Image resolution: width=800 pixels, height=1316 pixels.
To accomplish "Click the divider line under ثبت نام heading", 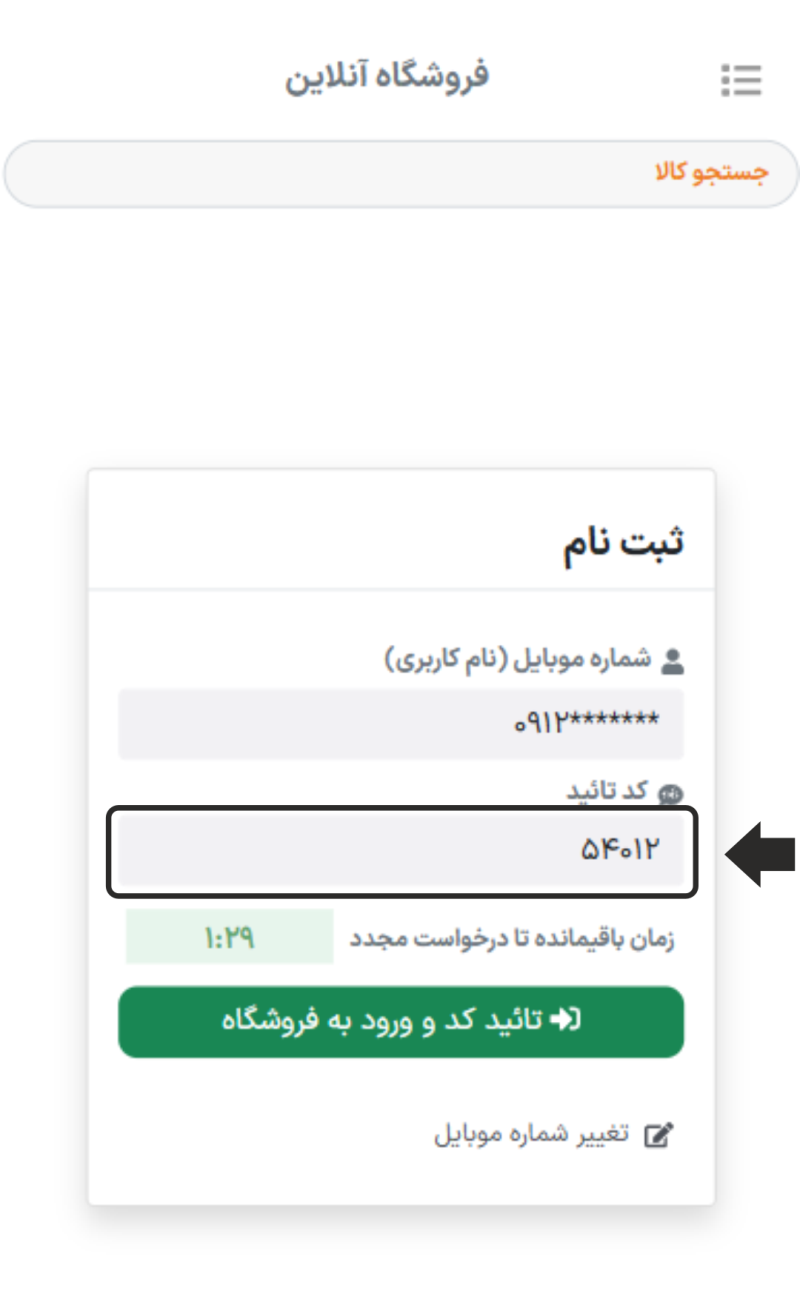I will pos(400,589).
